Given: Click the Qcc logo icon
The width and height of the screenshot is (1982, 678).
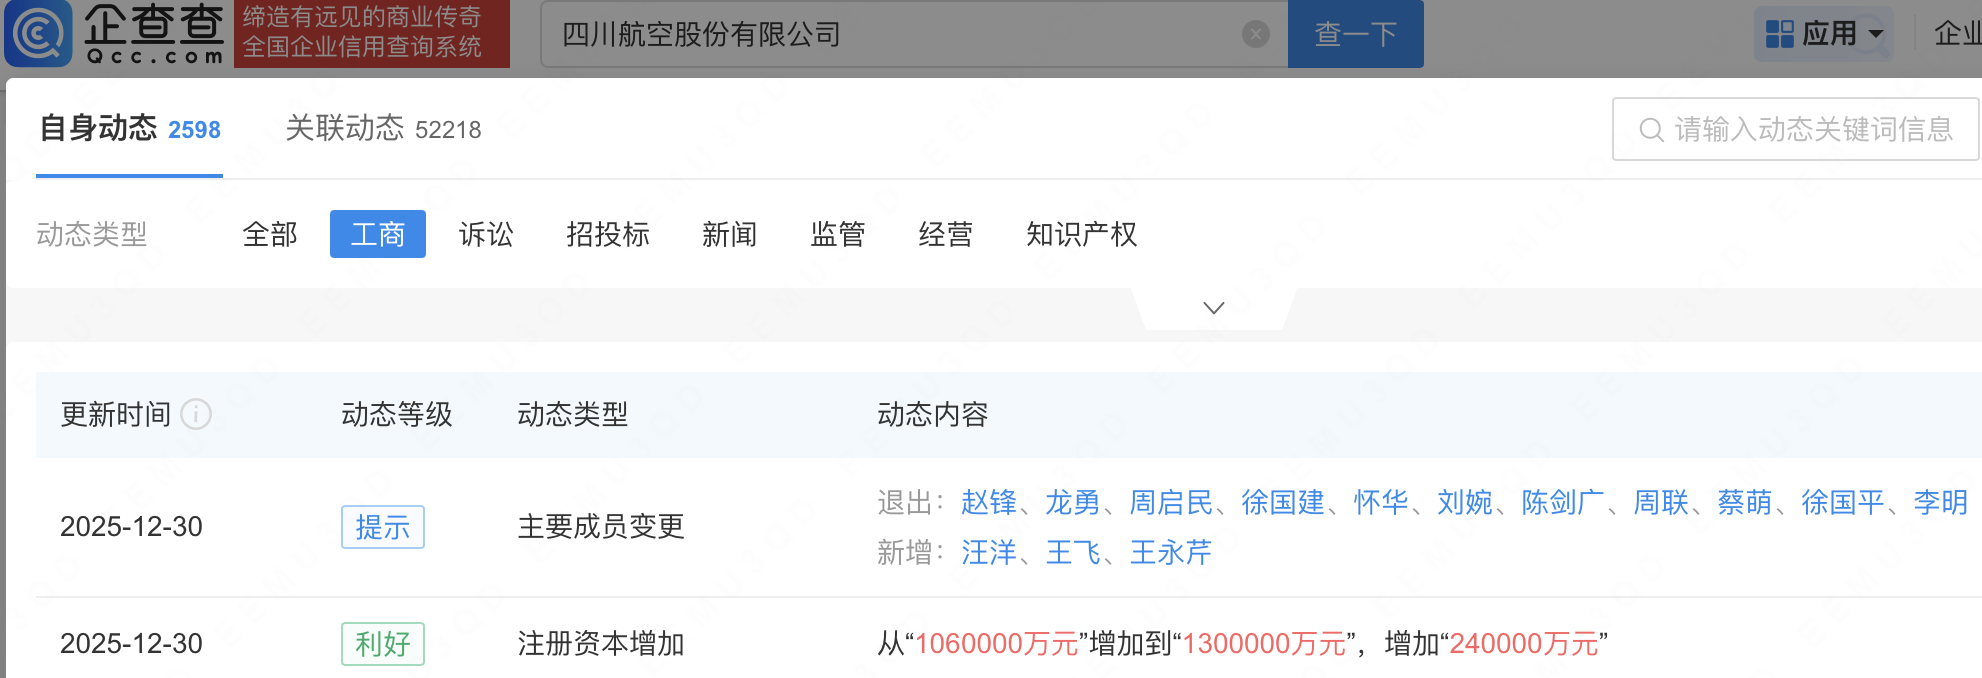Looking at the screenshot, I should click(38, 34).
